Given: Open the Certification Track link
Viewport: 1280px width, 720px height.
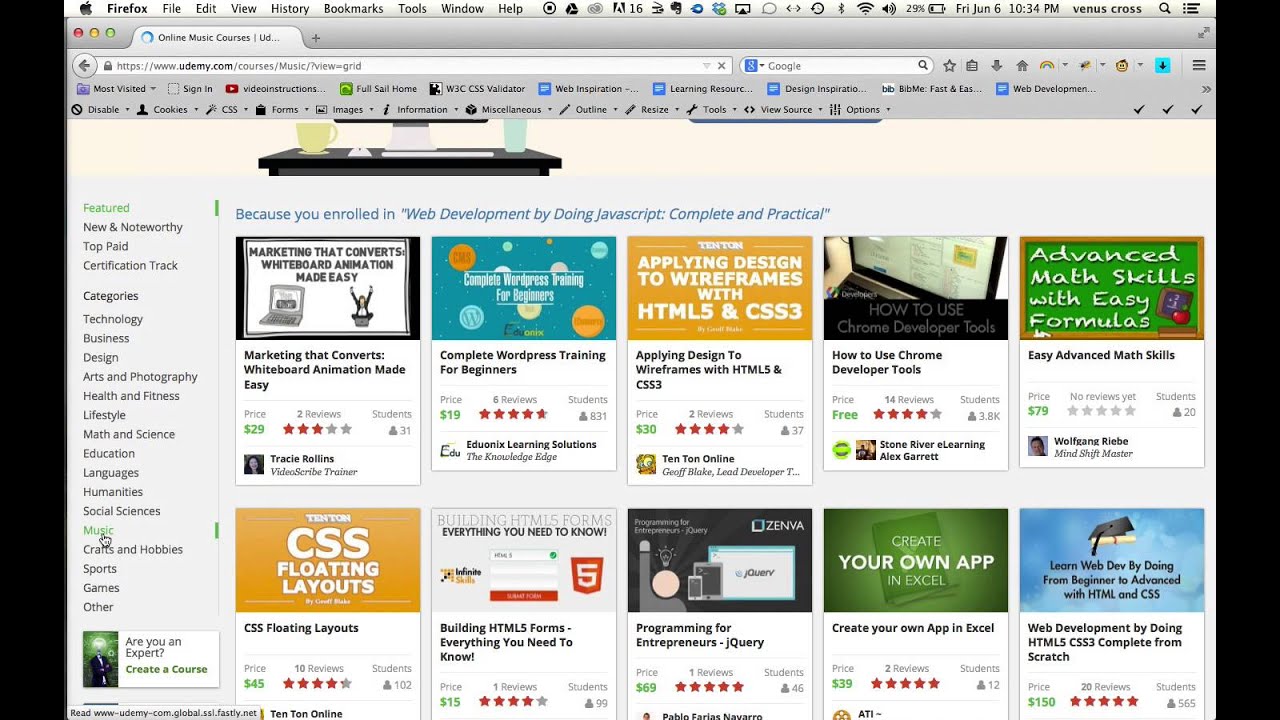Looking at the screenshot, I should [x=130, y=265].
